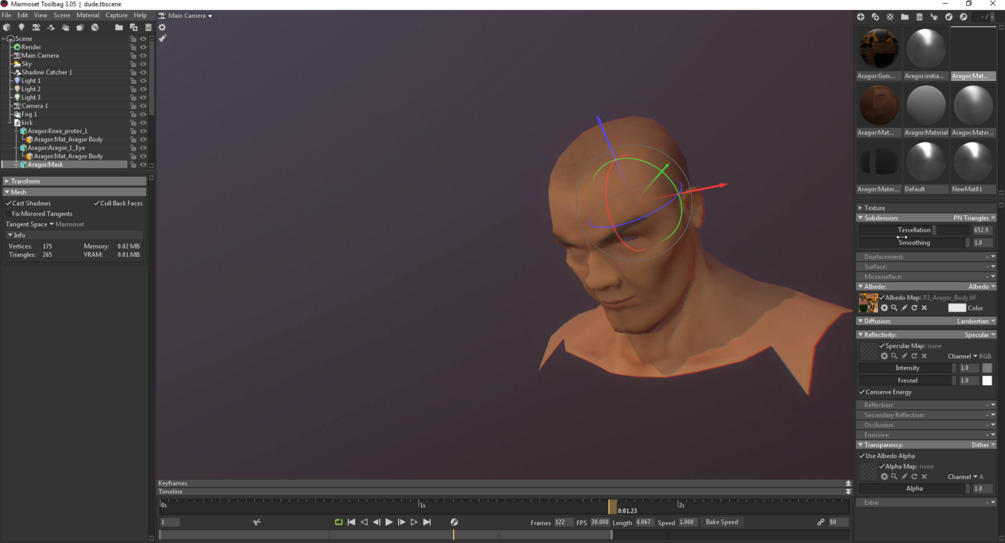
Task: Jump to last frame of animation
Action: [x=427, y=522]
